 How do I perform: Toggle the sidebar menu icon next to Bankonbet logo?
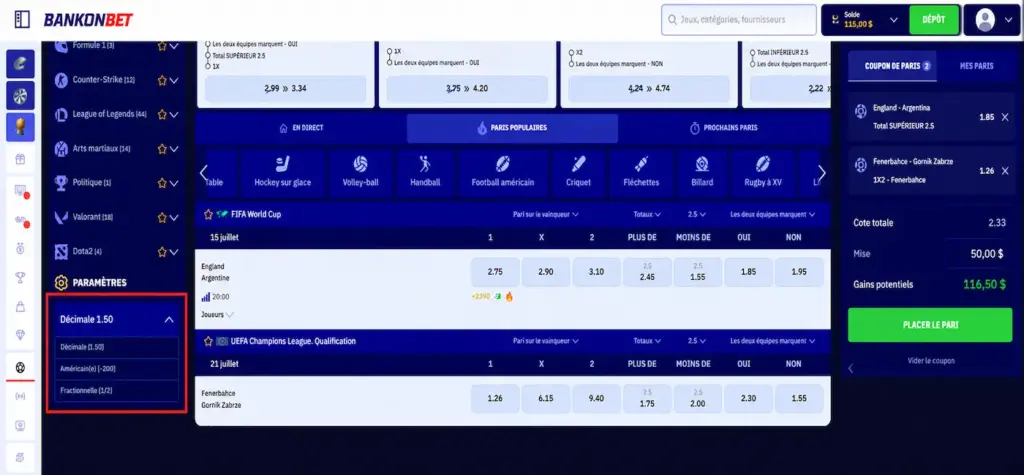point(22,20)
